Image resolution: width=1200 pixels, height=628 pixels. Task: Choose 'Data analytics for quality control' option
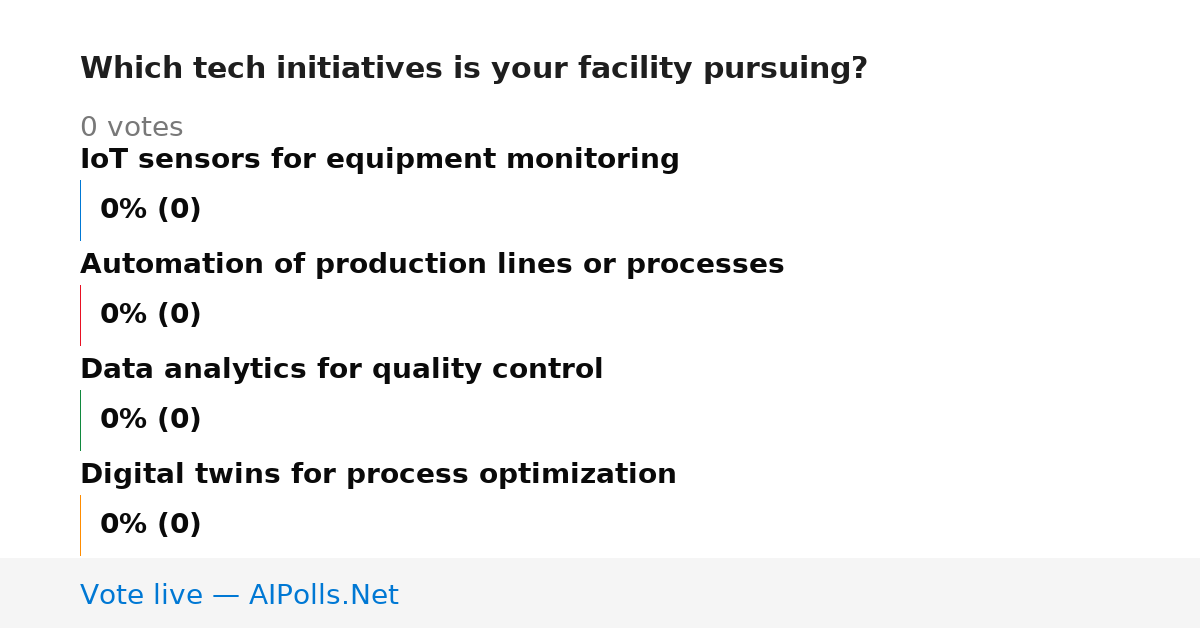341,370
